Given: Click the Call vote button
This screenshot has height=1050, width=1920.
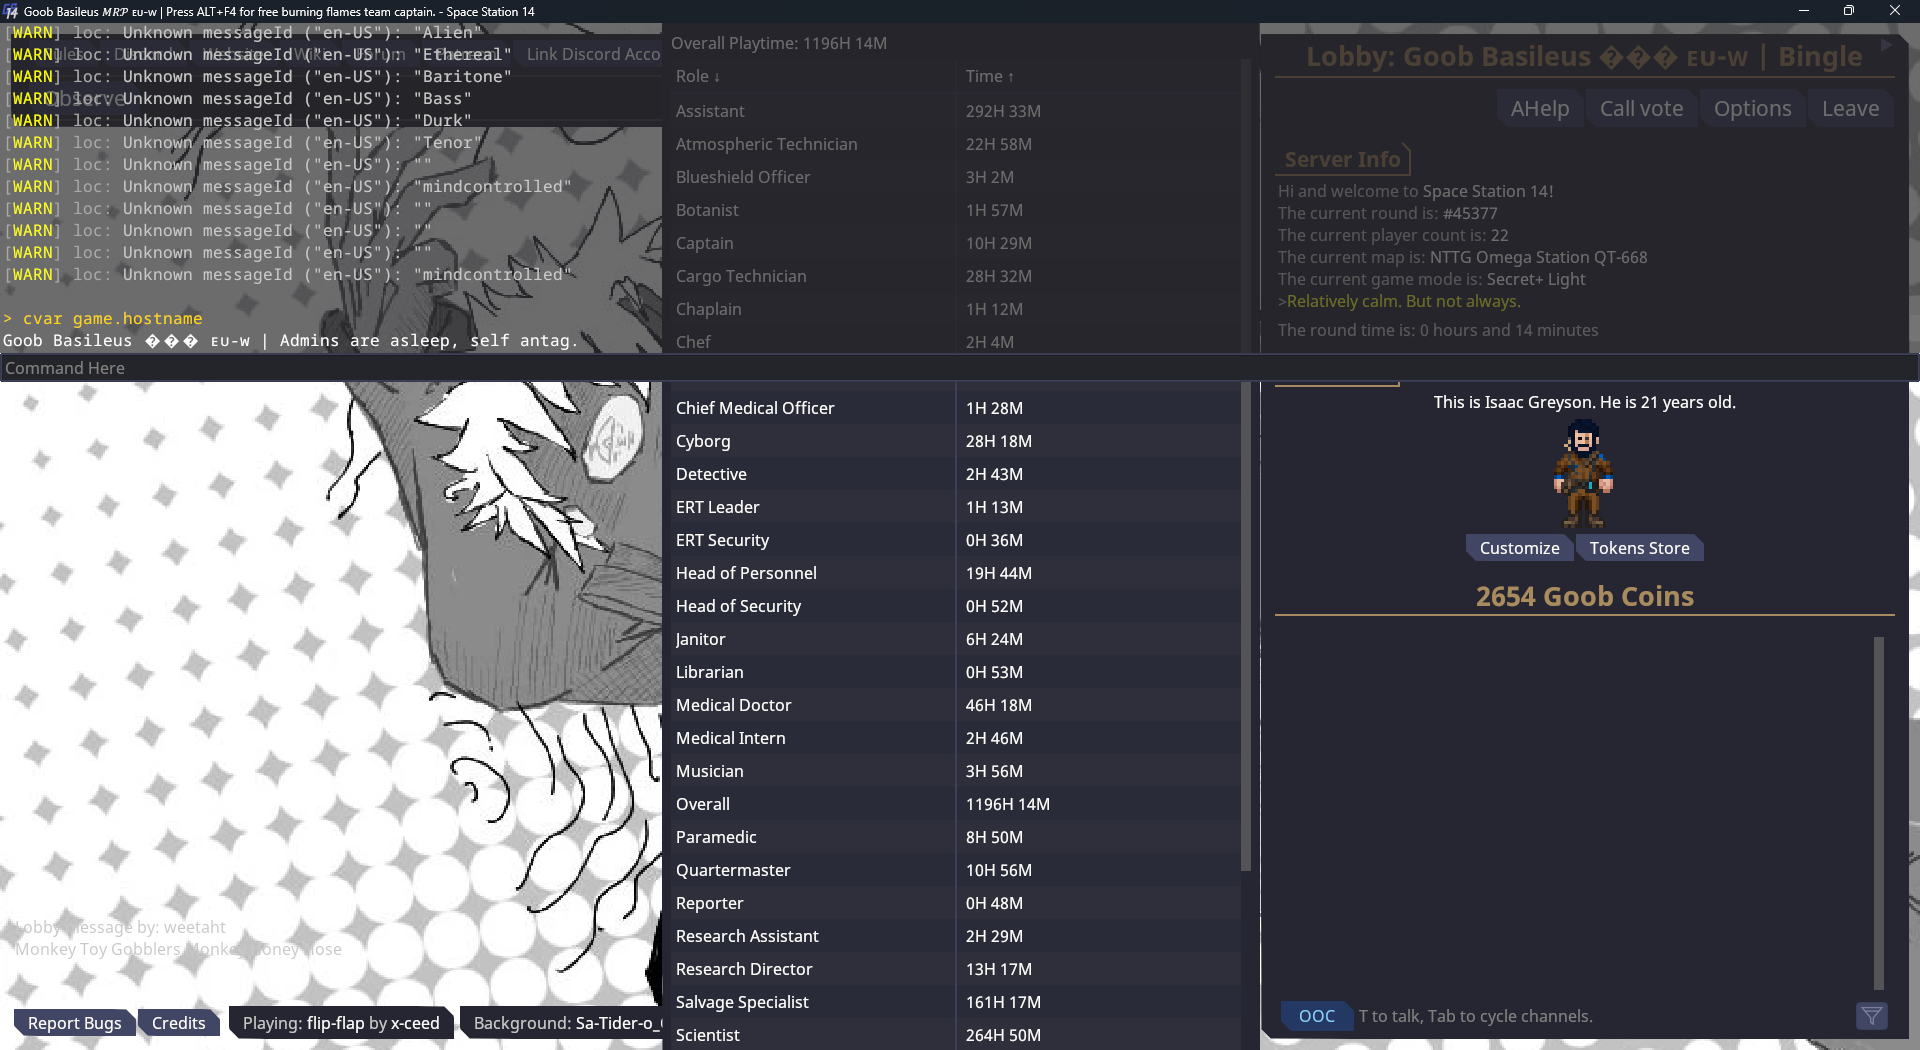Looking at the screenshot, I should [x=1641, y=108].
